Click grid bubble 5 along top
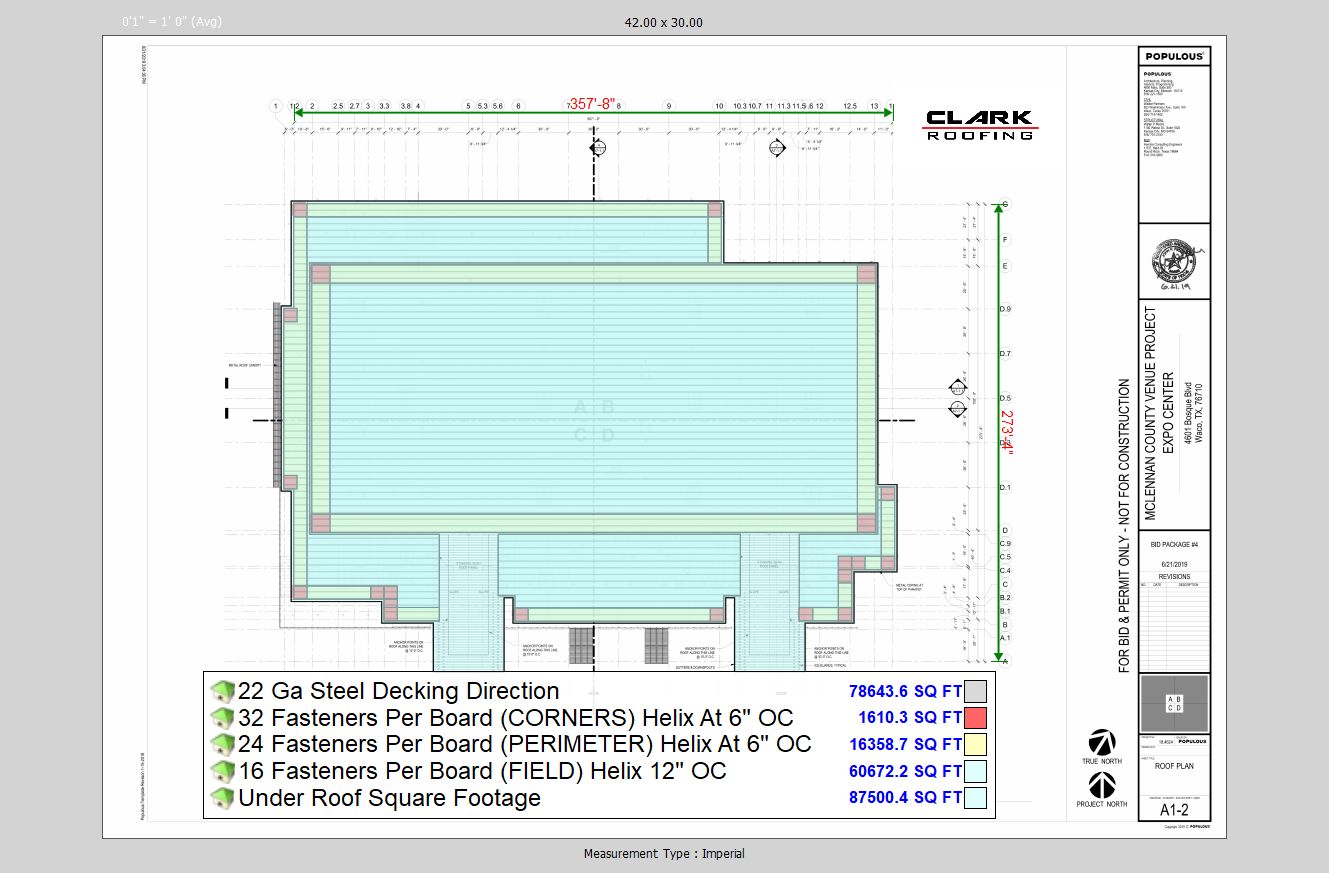 pos(467,105)
